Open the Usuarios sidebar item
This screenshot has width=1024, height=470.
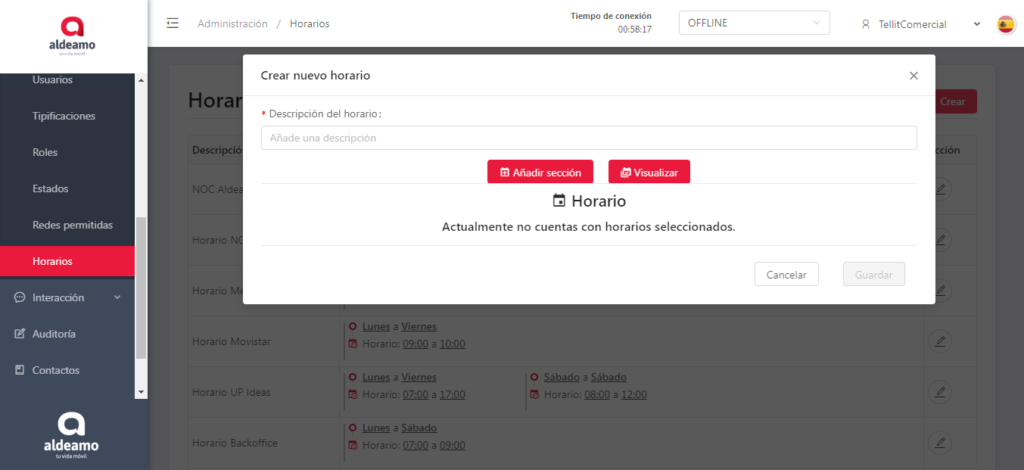tap(52, 80)
